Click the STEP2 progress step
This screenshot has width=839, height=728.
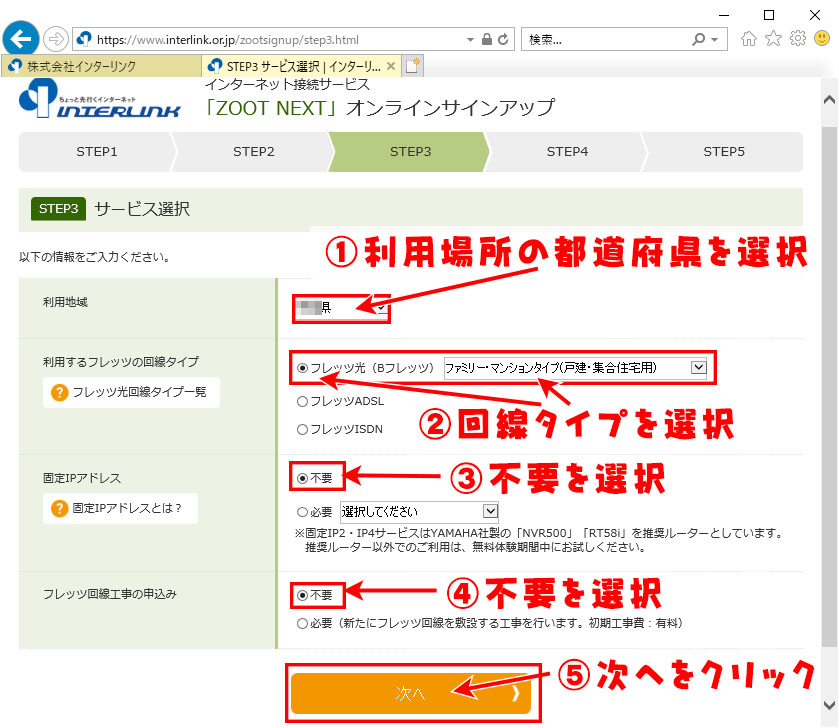click(254, 152)
